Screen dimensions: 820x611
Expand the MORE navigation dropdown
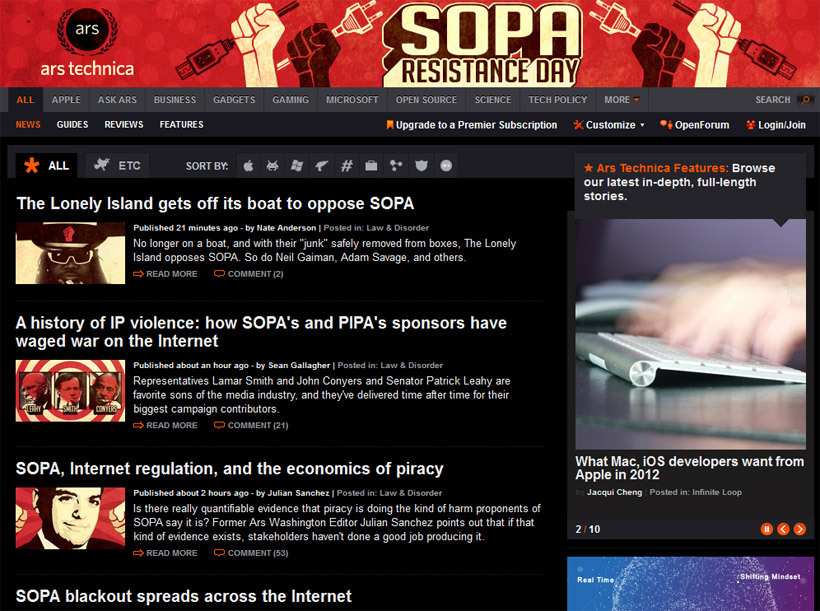pos(621,99)
